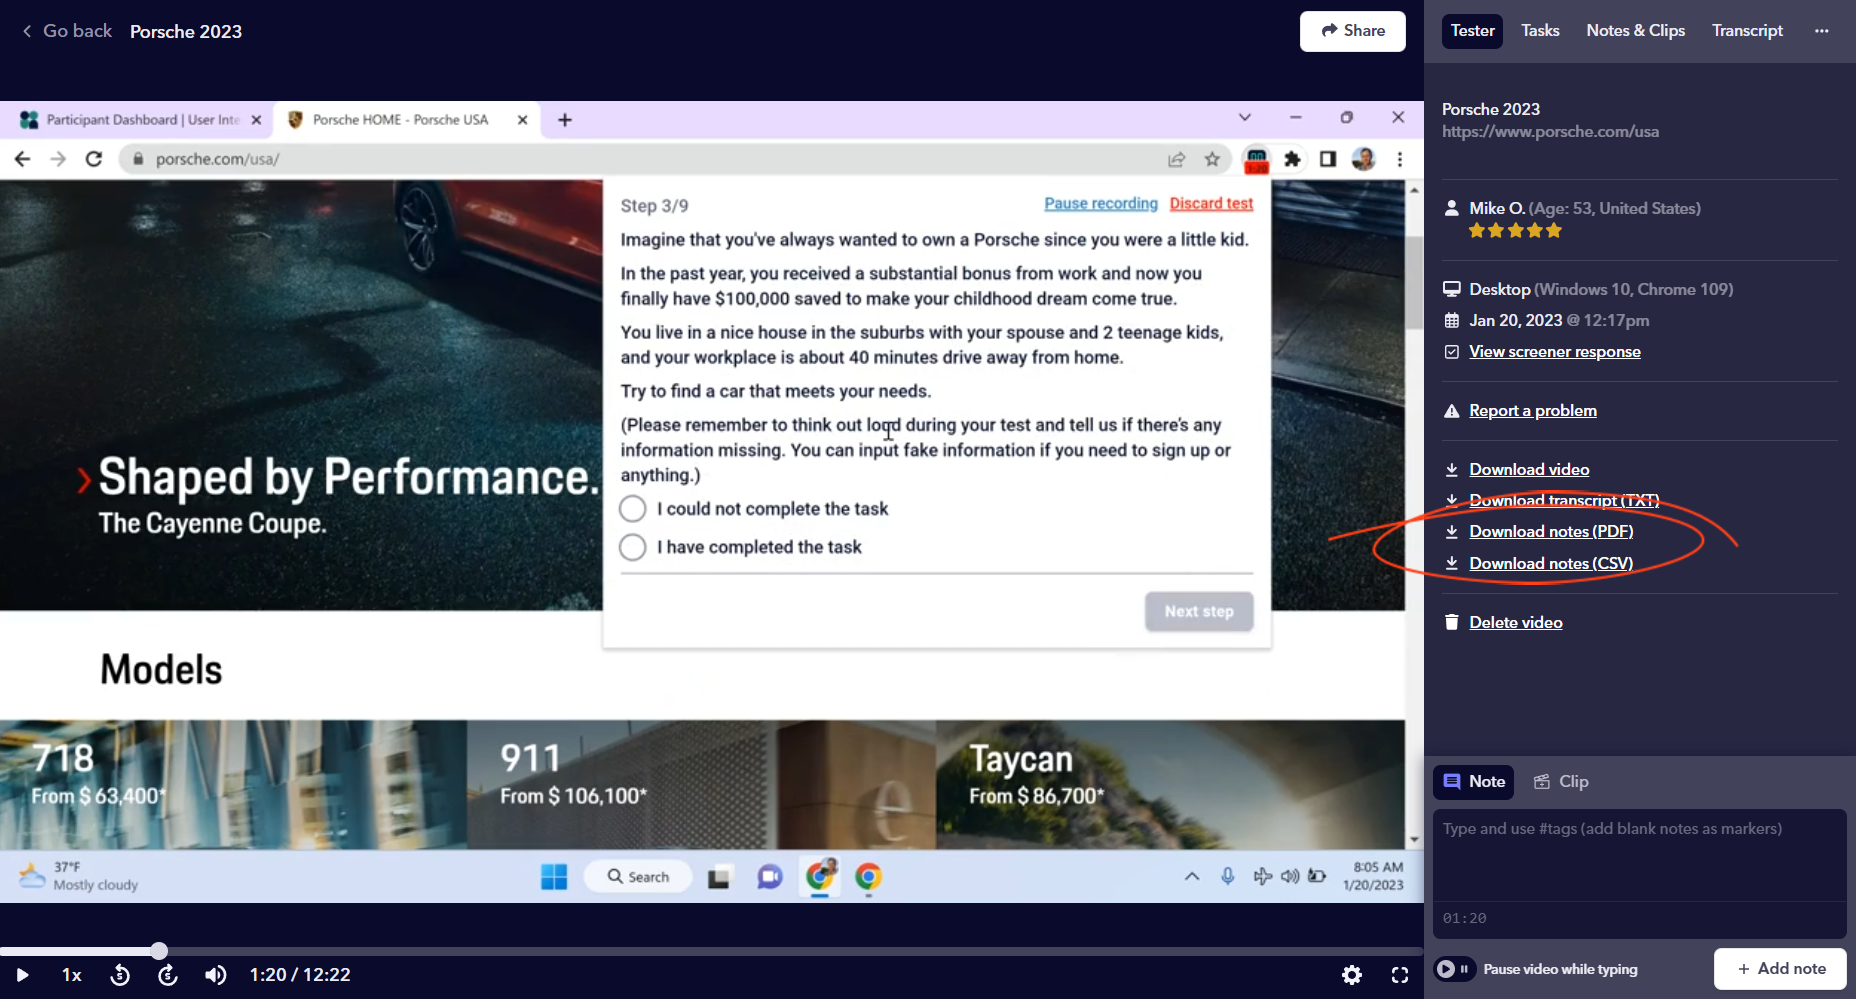Rewind video five seconds
Image resolution: width=1857 pixels, height=999 pixels.
point(120,975)
